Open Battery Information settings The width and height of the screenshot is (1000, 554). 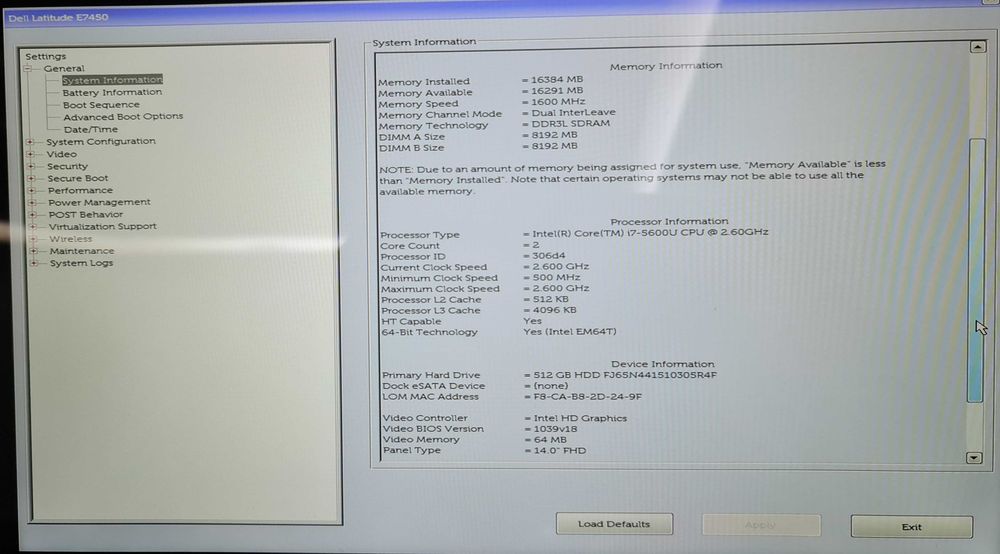coord(112,92)
